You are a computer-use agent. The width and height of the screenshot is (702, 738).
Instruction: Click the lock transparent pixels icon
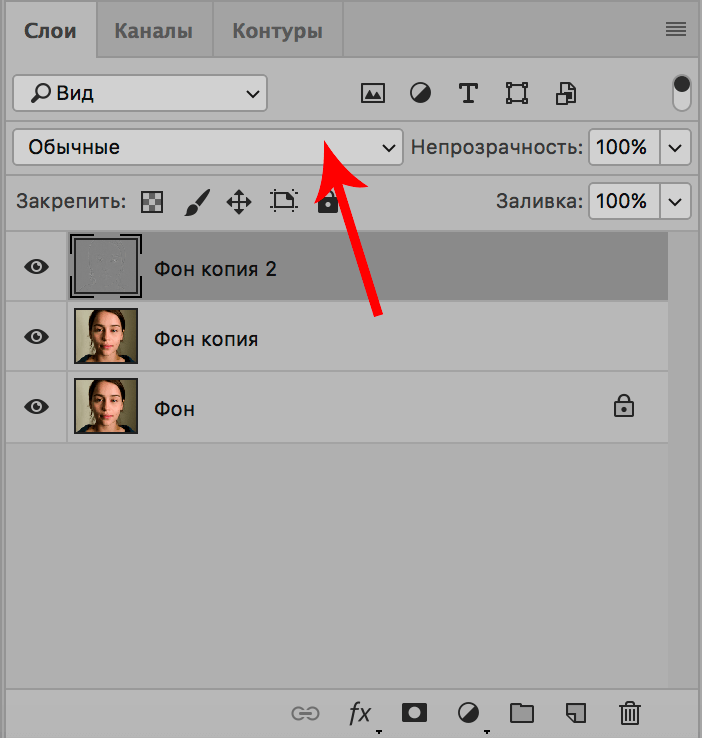[x=151, y=202]
